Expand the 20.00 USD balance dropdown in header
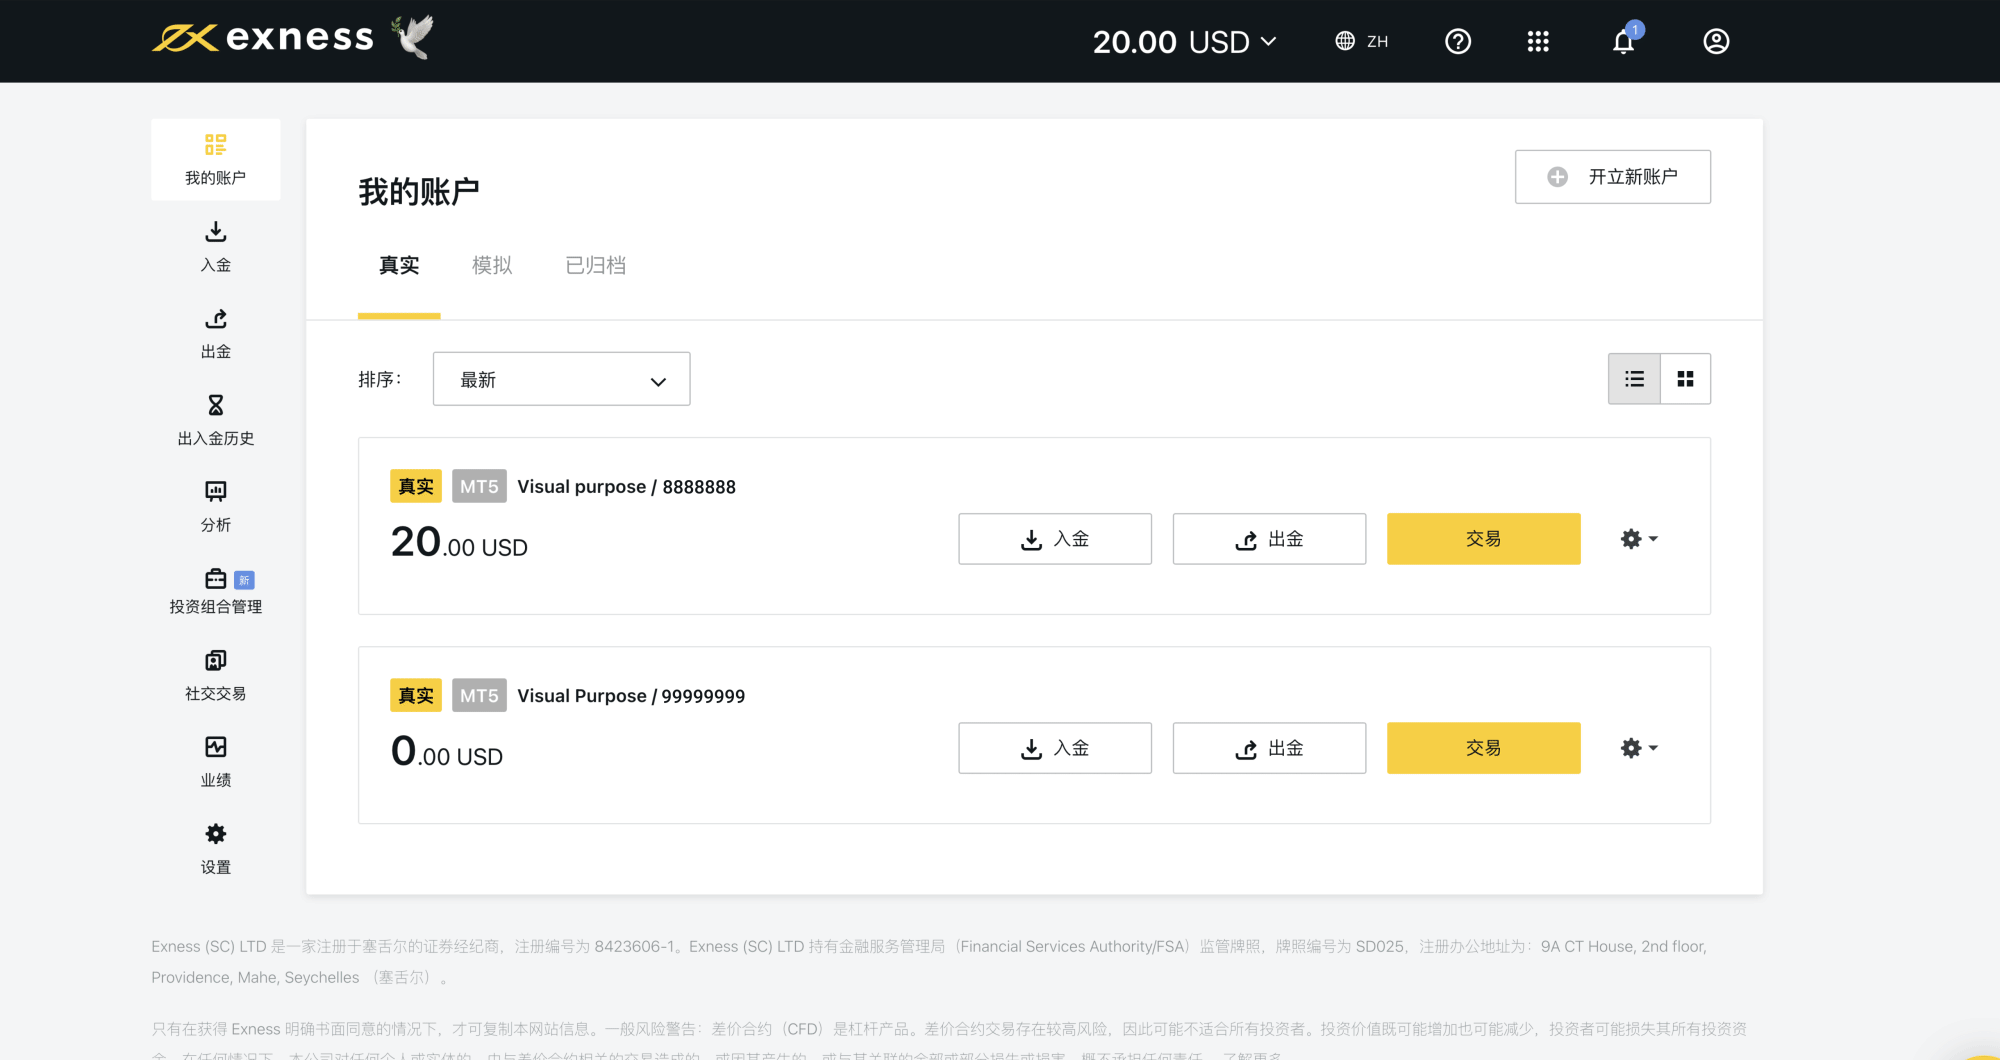The image size is (2000, 1060). point(1184,42)
